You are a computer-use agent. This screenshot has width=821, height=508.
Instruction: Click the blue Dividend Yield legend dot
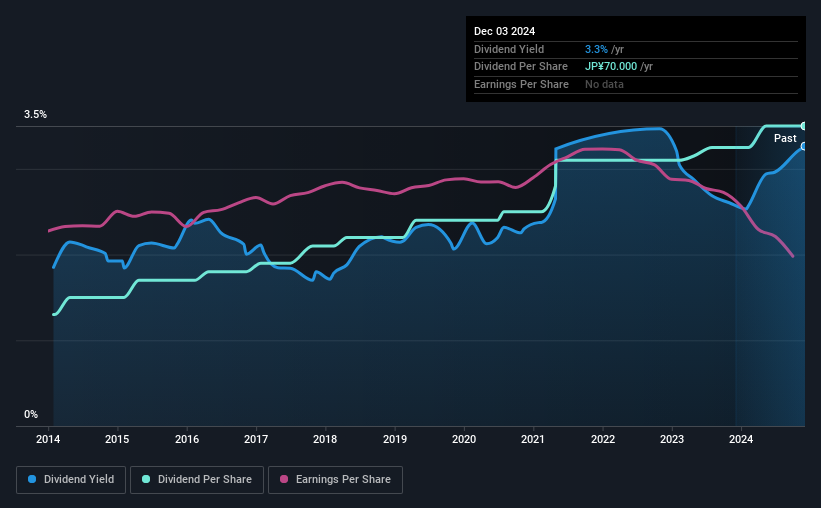32,479
